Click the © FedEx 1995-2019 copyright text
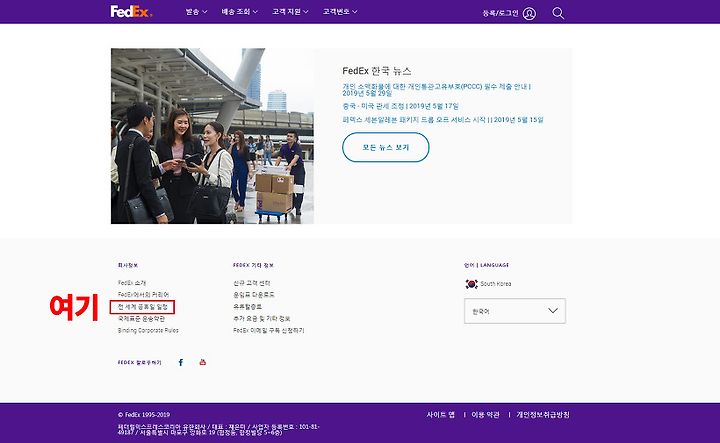This screenshot has width=720, height=443. (144, 415)
